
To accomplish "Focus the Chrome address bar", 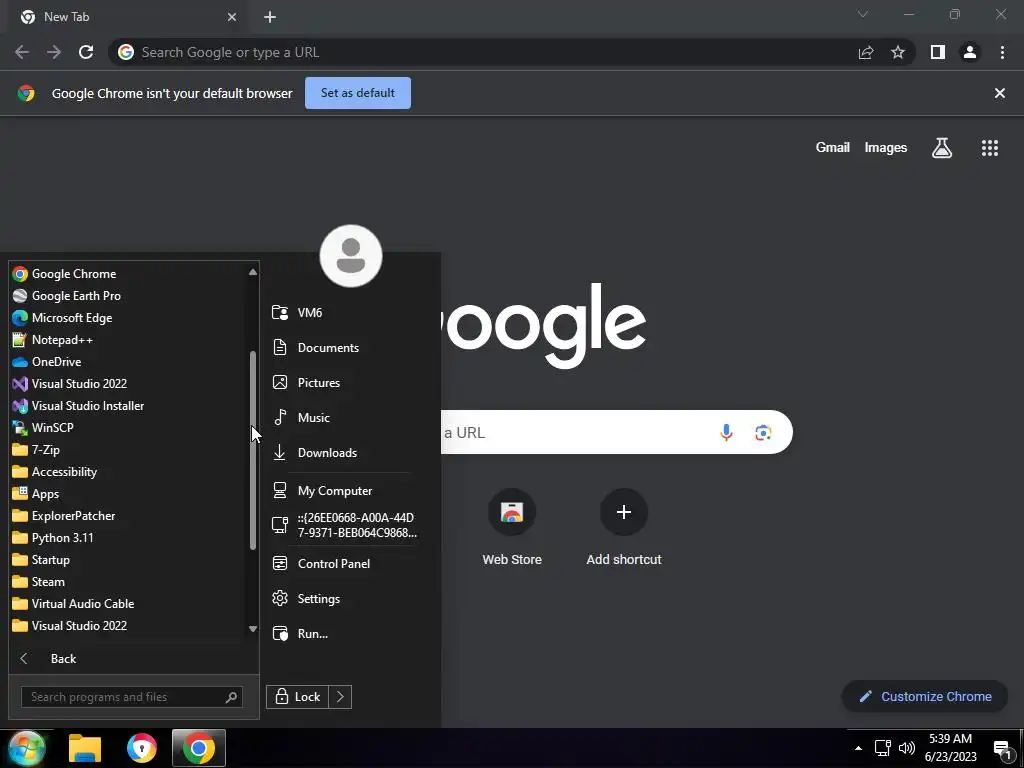I will 483,52.
